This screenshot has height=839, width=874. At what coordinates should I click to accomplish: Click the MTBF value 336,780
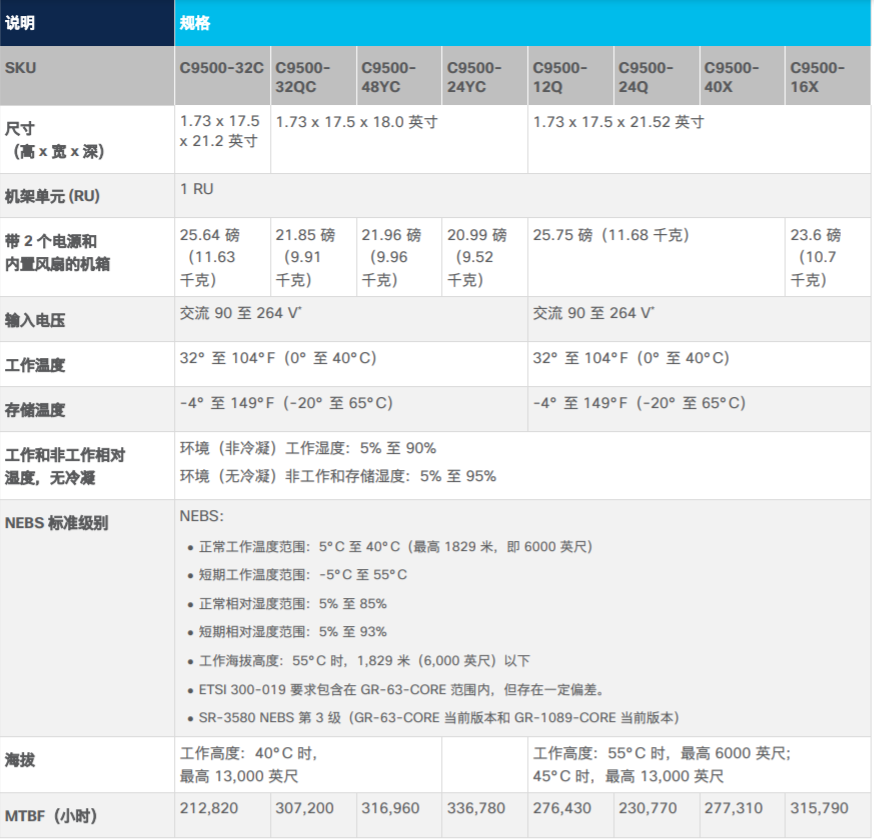[x=476, y=808]
